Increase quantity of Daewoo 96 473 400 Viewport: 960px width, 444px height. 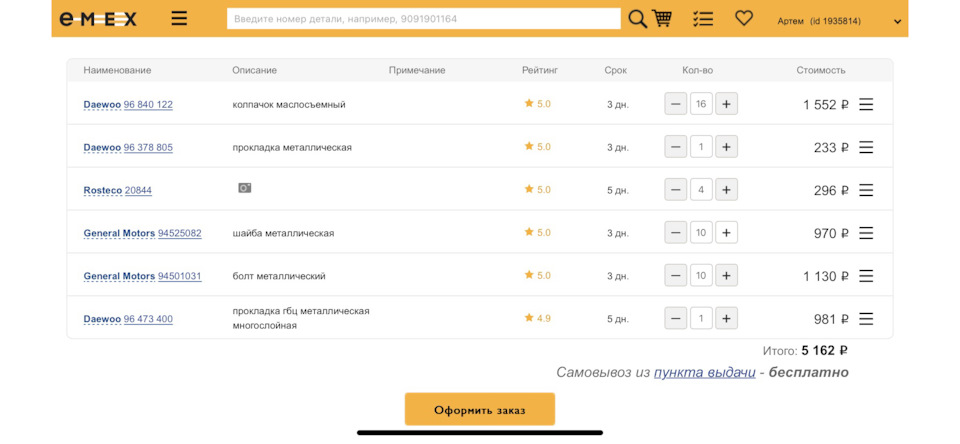726,318
